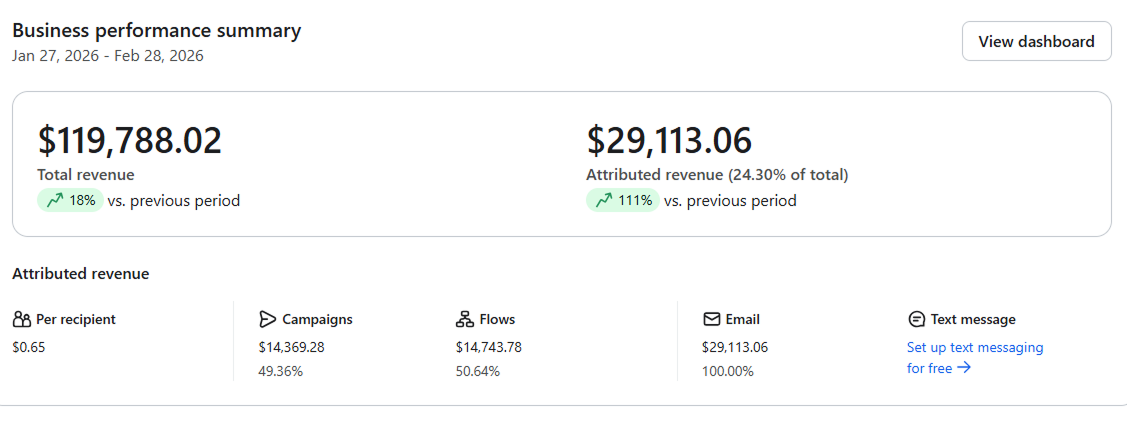Viewport: 1127px width, 425px height.
Task: Select the 18% total revenue growth badge
Action: (x=71, y=201)
